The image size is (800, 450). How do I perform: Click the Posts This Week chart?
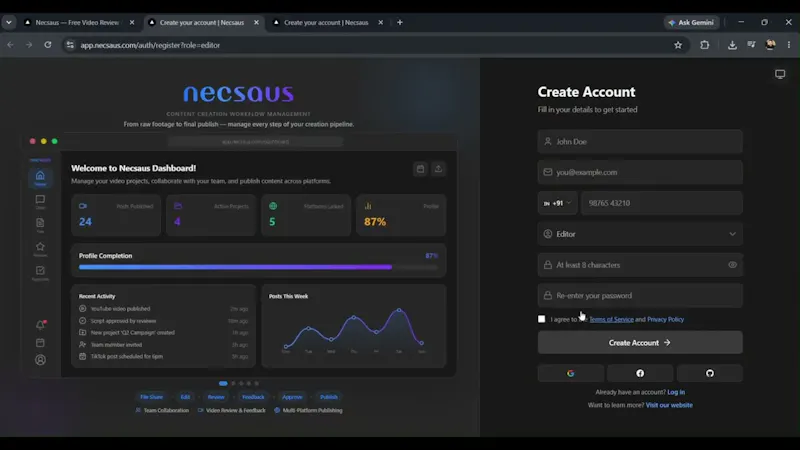tap(354, 326)
